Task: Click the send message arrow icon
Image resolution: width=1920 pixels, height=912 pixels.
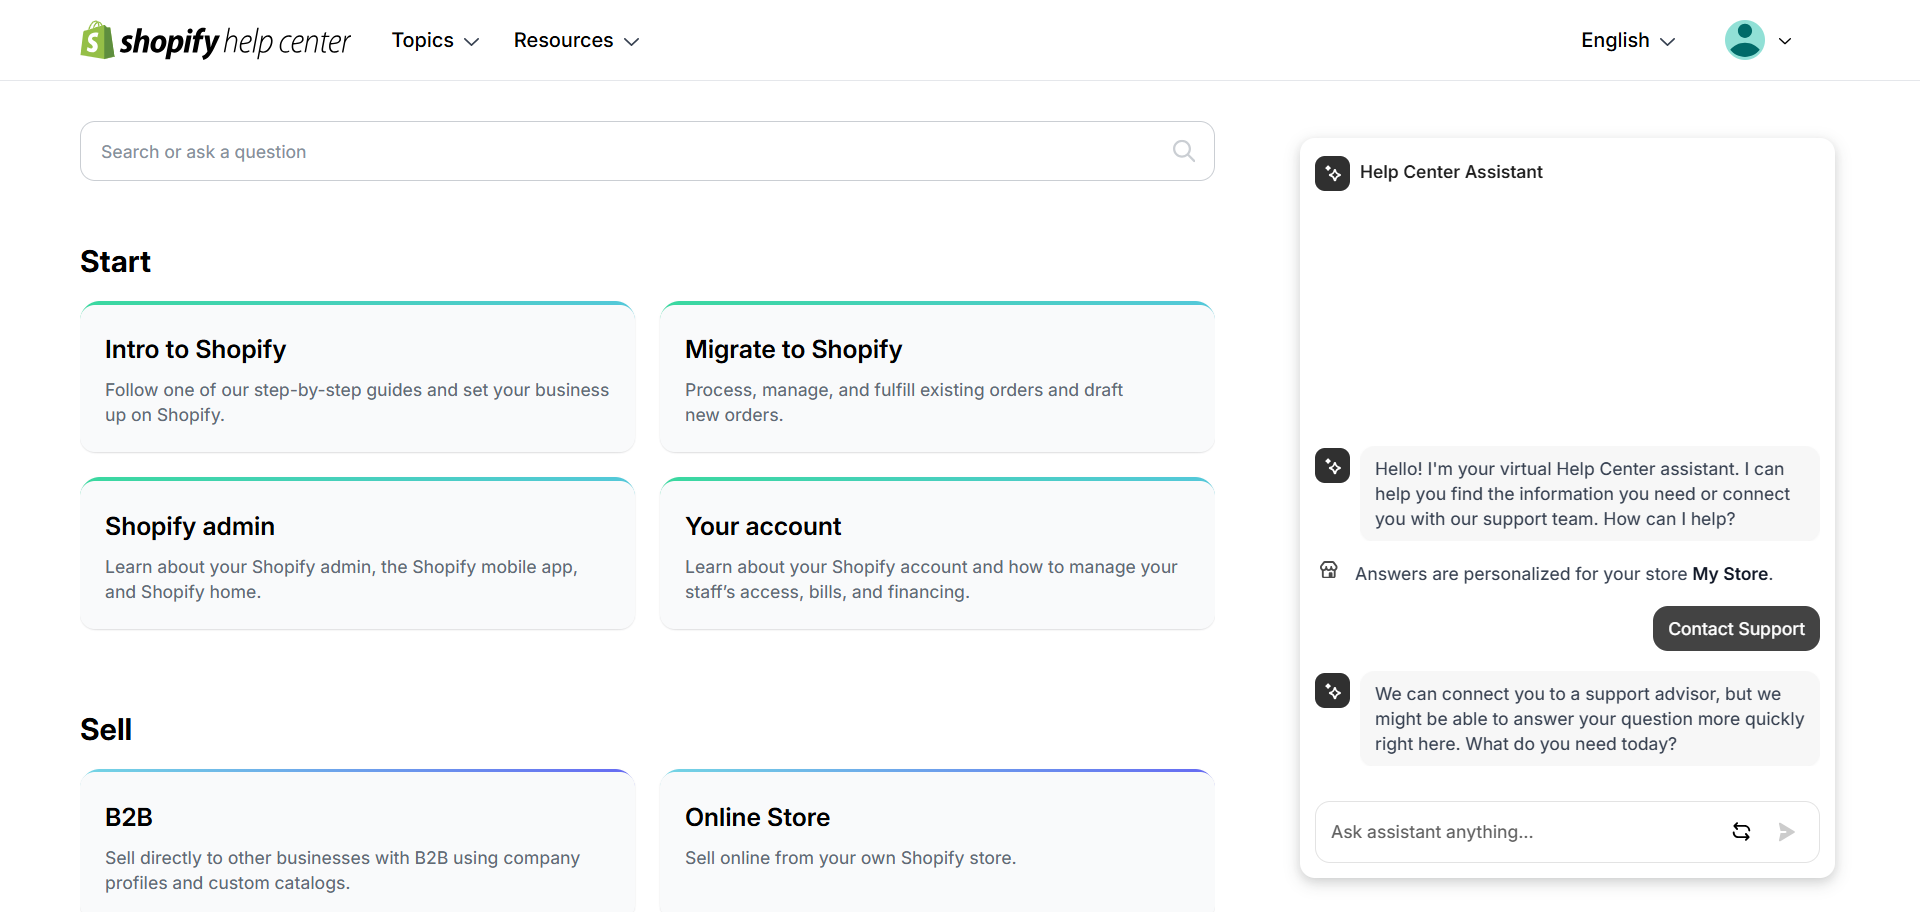Action: tap(1788, 831)
